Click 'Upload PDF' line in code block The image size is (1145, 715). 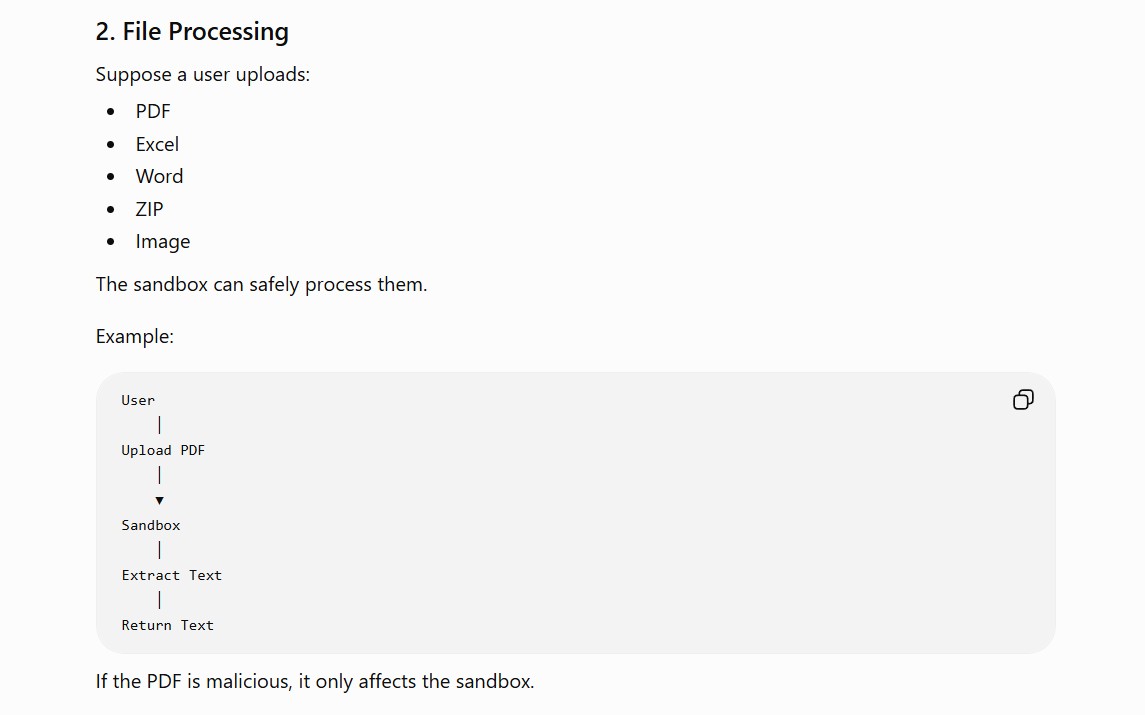pos(163,450)
